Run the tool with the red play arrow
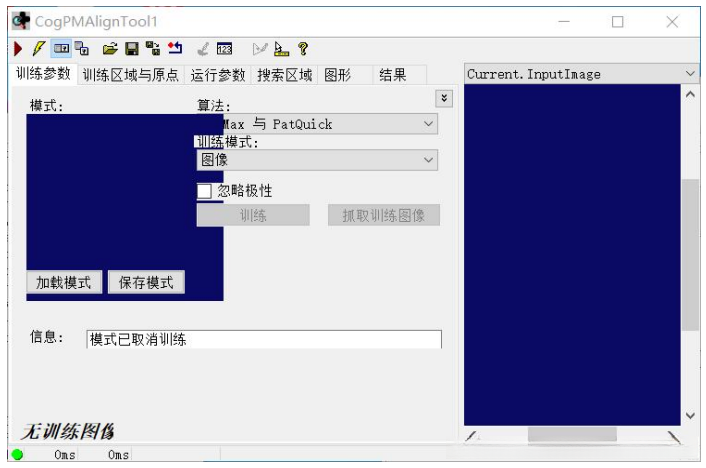 (x=18, y=49)
